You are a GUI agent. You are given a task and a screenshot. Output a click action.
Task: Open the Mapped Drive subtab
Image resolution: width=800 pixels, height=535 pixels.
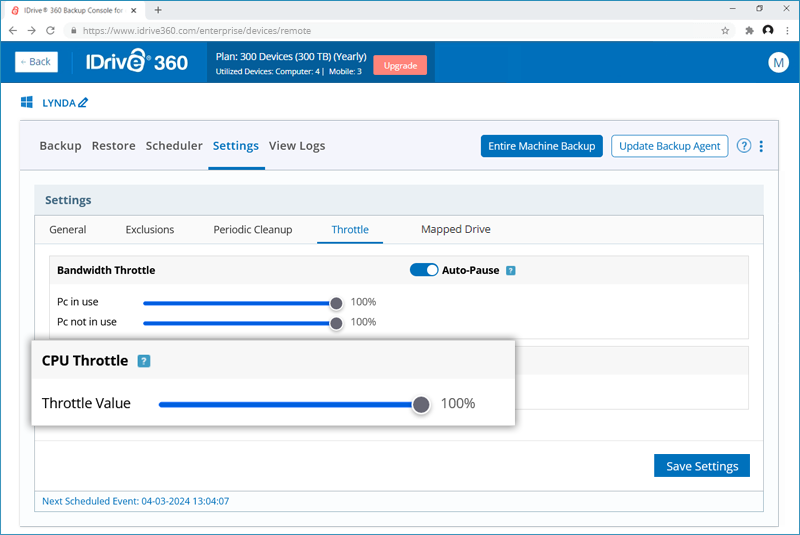click(456, 230)
